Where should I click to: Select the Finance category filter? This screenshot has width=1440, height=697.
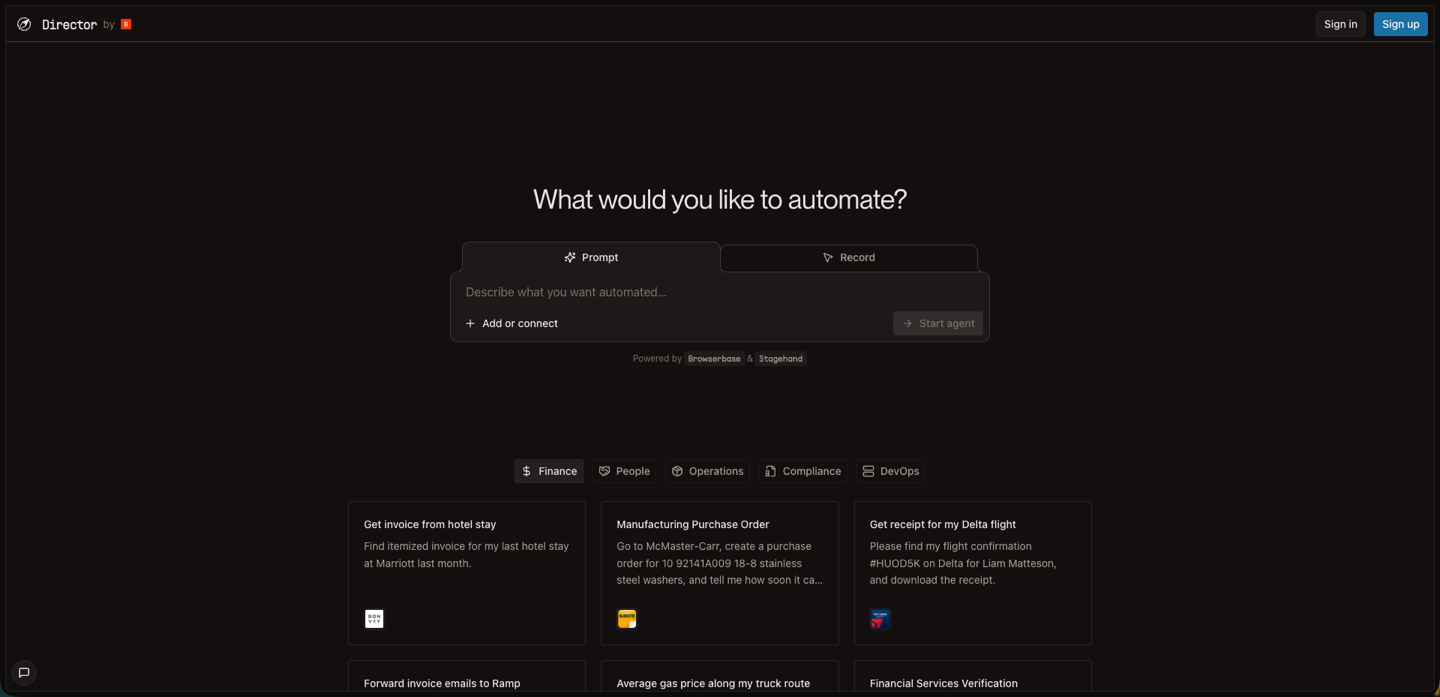549,471
